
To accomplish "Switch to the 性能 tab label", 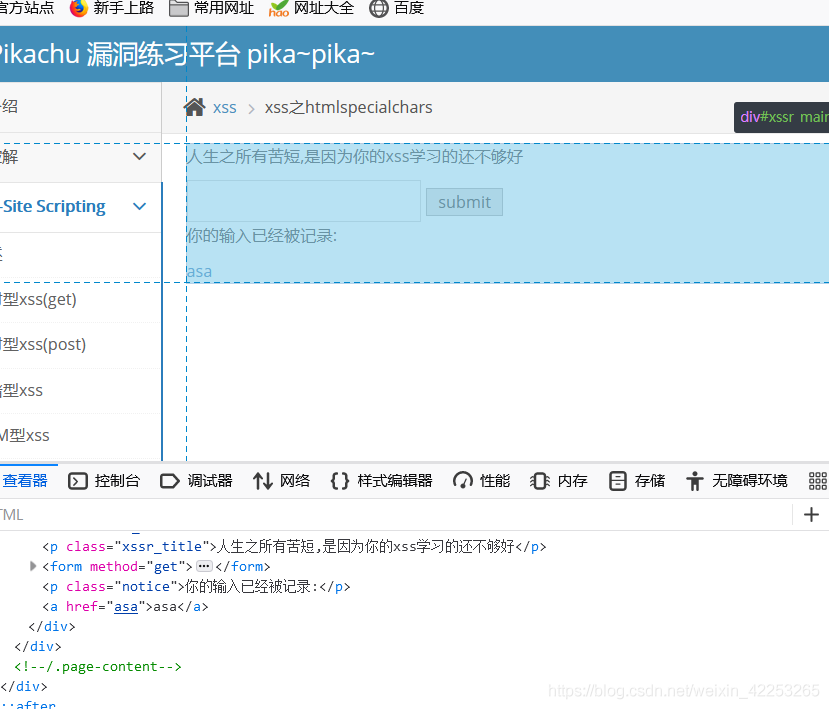I will tap(495, 481).
